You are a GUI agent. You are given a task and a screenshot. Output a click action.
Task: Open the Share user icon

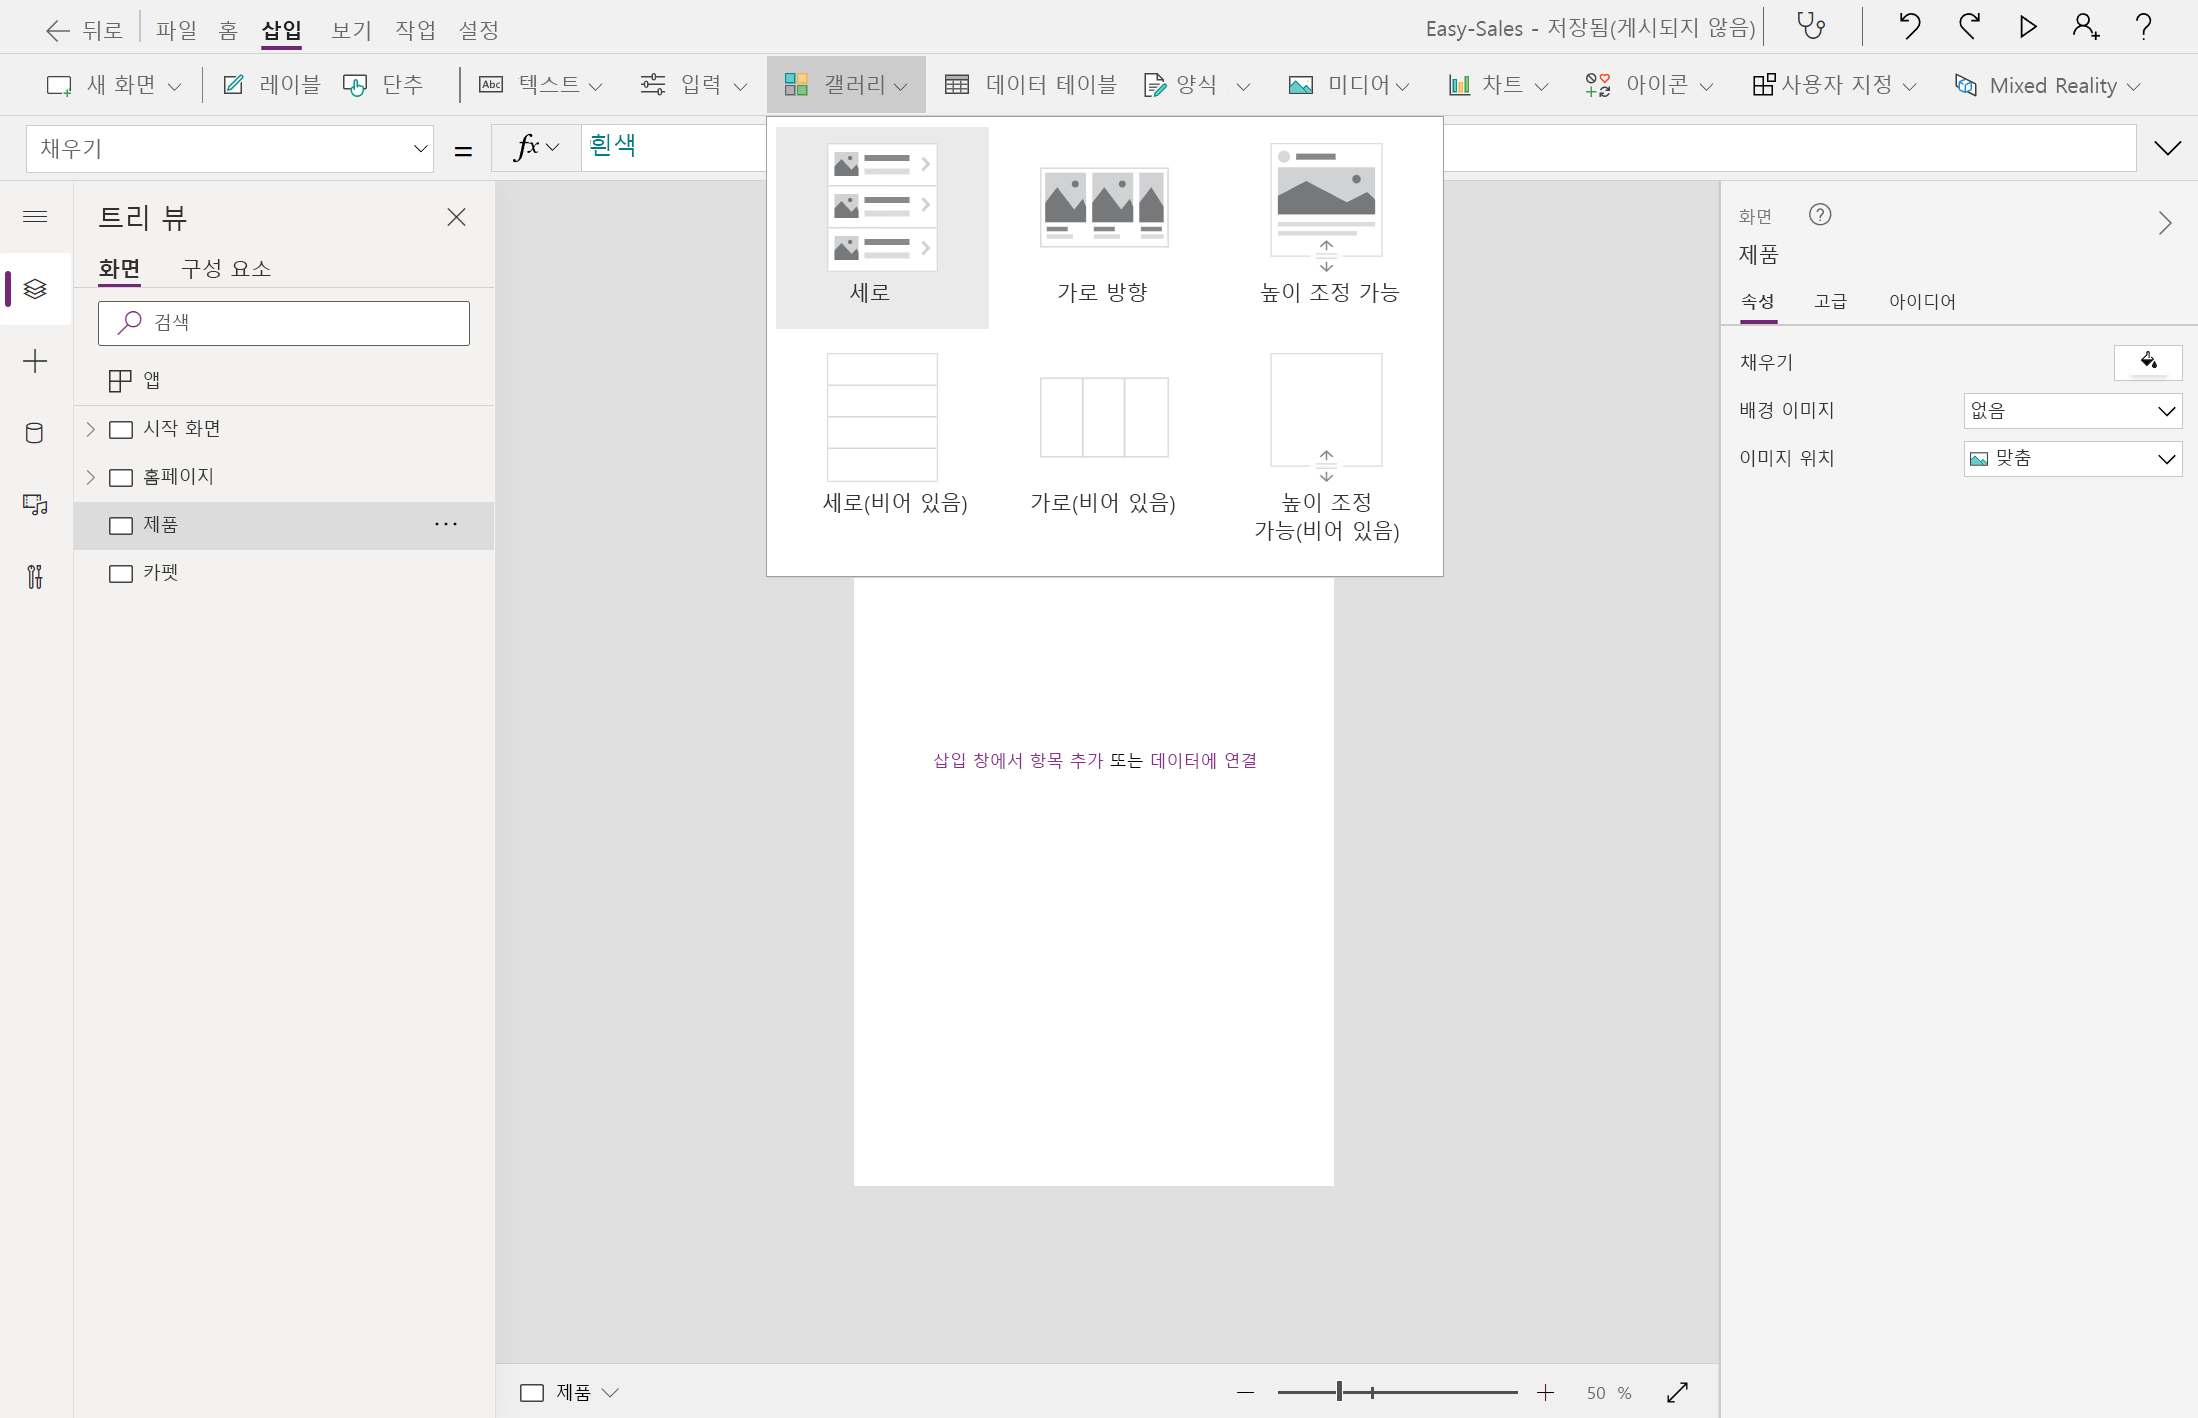pyautogui.click(x=2085, y=26)
